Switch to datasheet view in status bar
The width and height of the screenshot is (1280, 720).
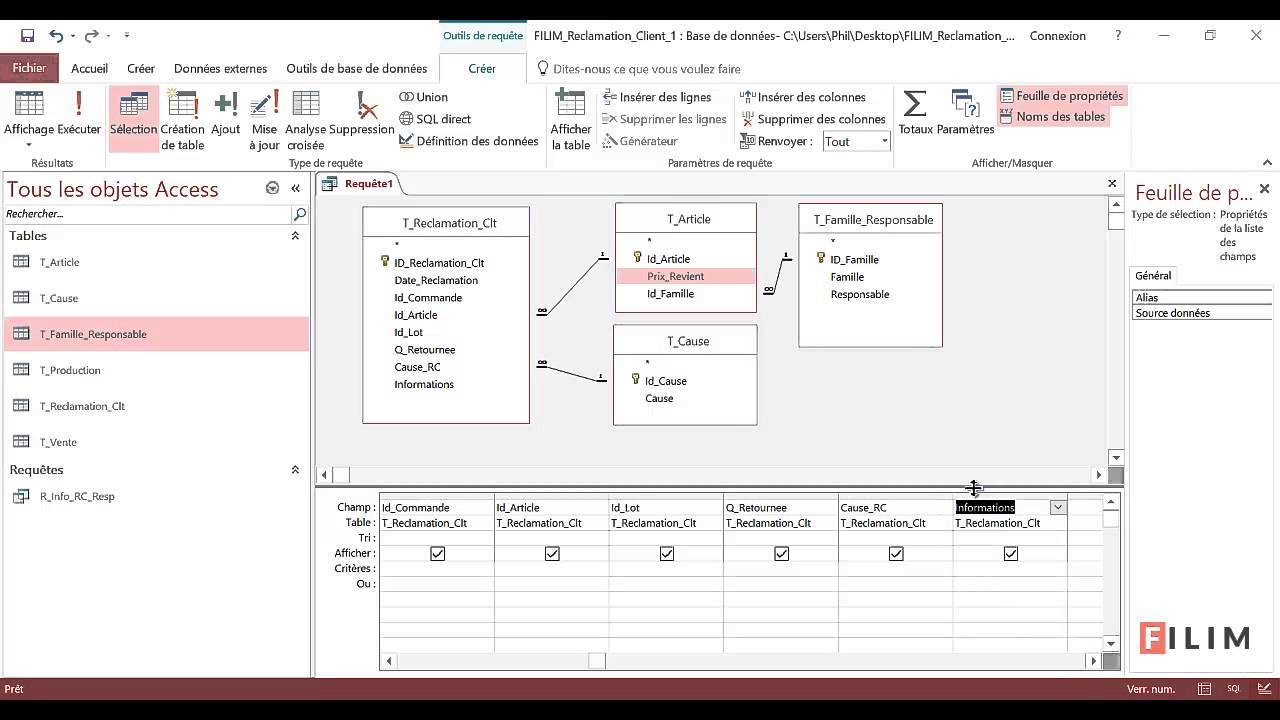coord(1205,689)
